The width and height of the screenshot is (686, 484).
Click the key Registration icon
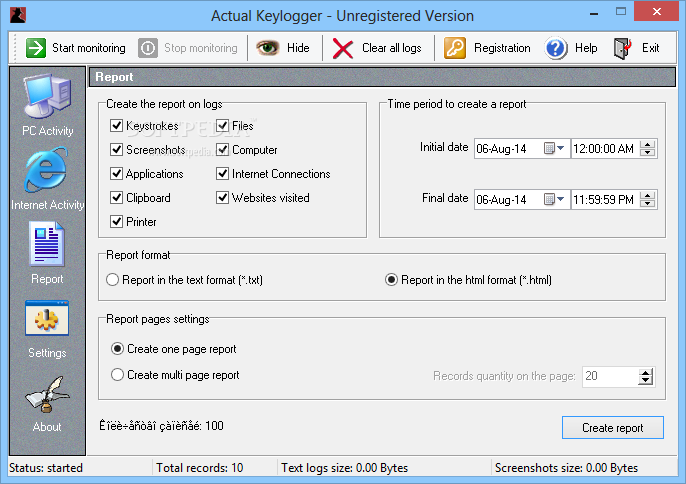pyautogui.click(x=455, y=48)
